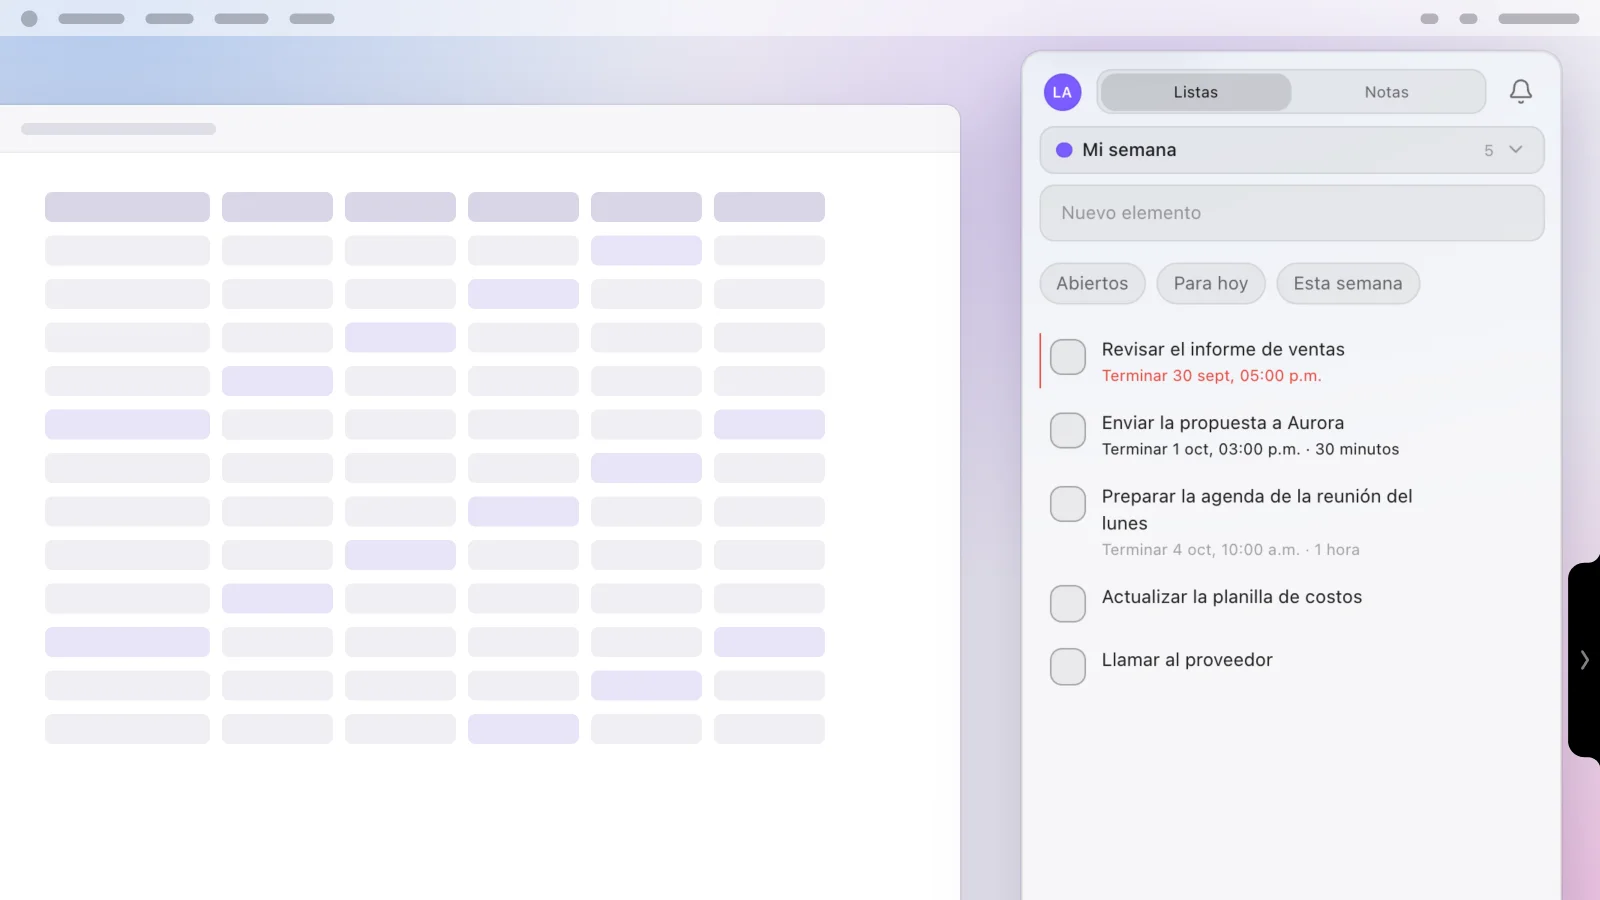Expand the Mi semana list dropdown
Viewport: 1600px width, 900px height.
pos(1292,150)
